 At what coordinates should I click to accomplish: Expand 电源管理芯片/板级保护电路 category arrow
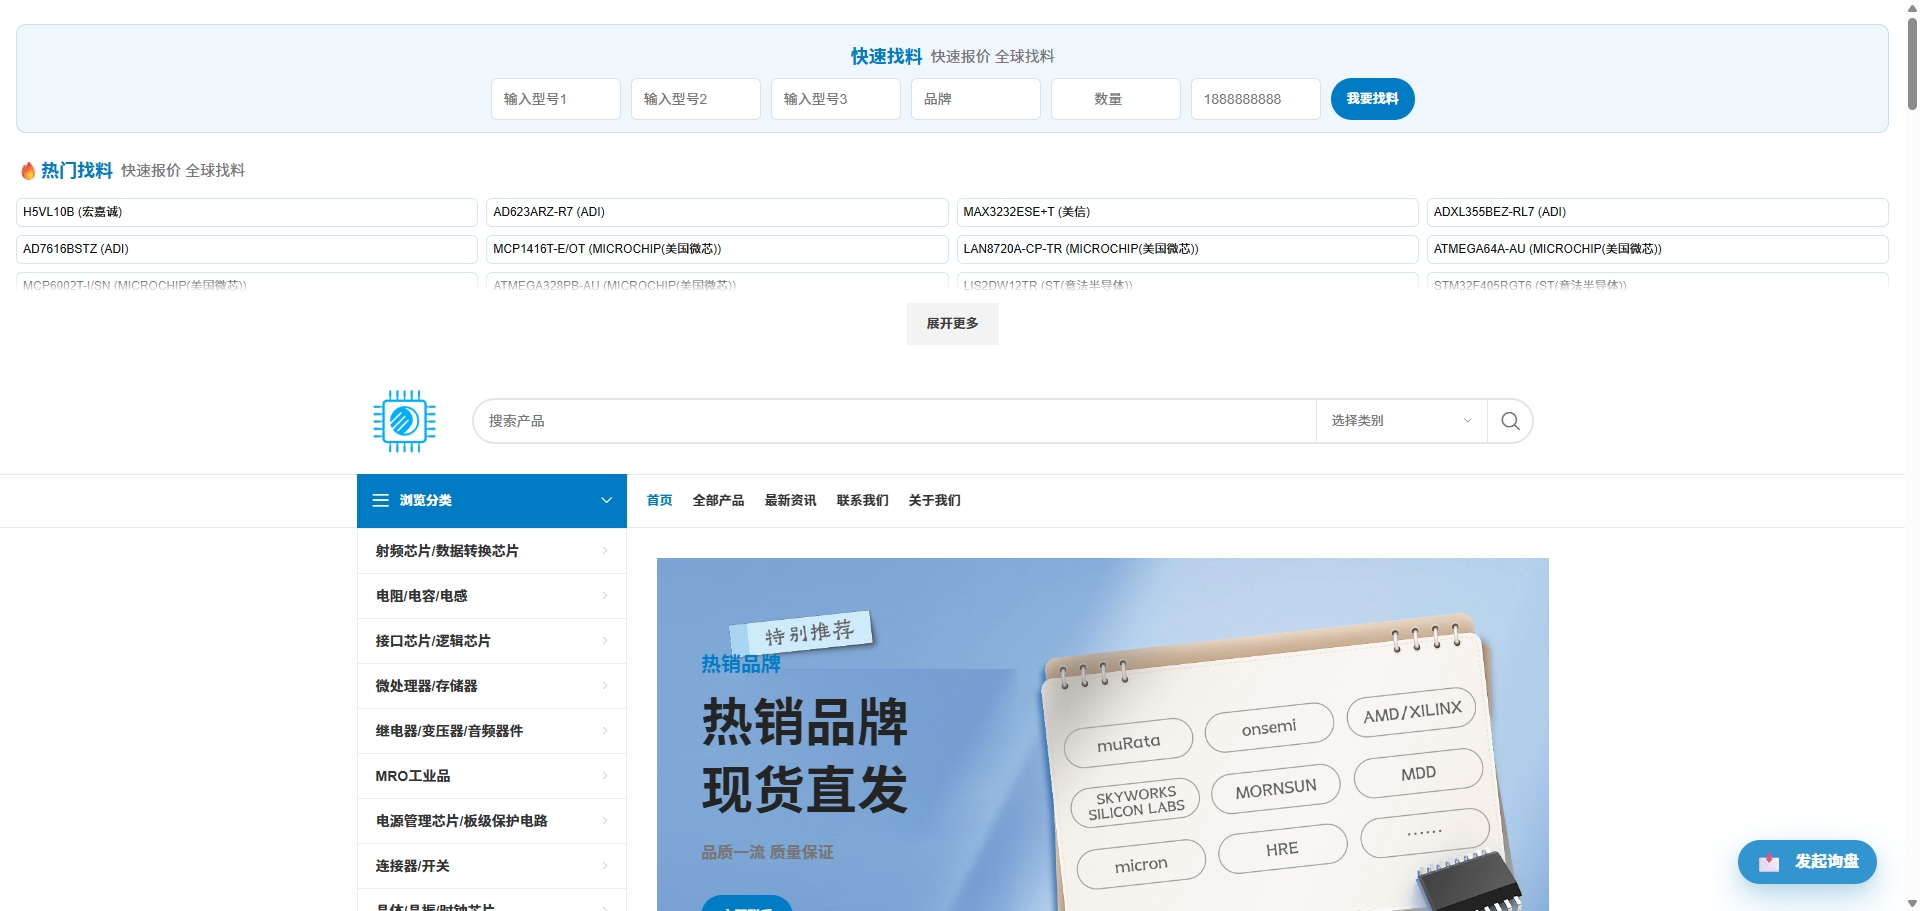(605, 821)
